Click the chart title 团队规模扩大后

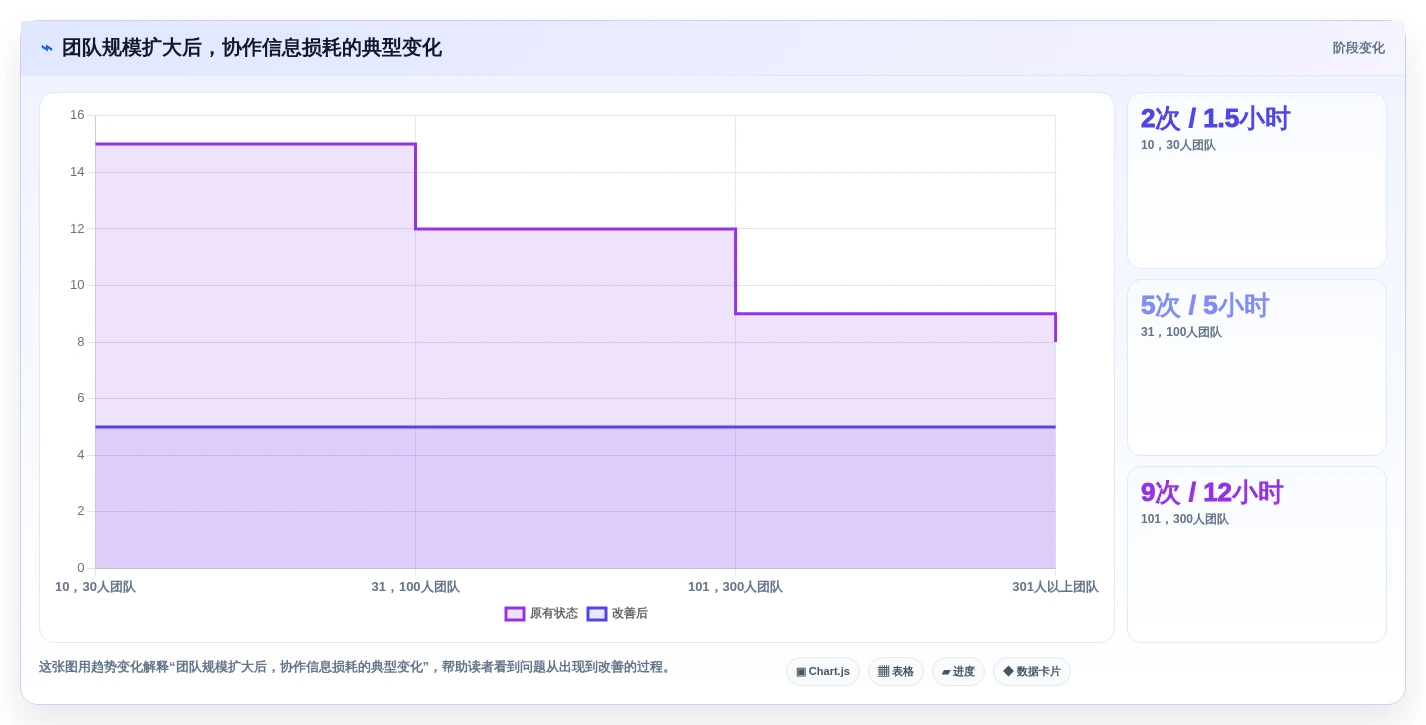point(252,48)
